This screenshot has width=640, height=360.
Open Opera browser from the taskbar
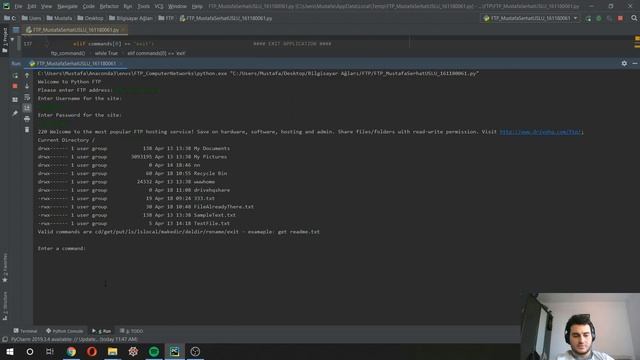coord(92,351)
